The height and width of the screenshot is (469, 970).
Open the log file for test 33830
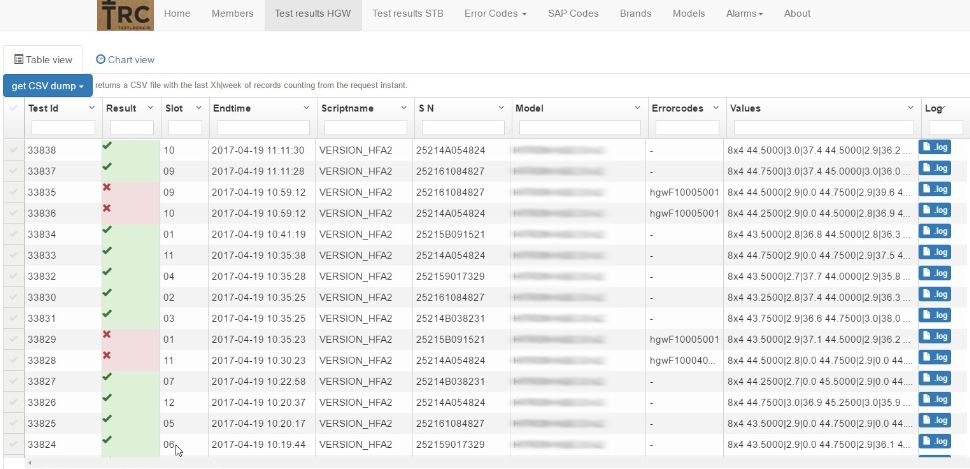934,295
